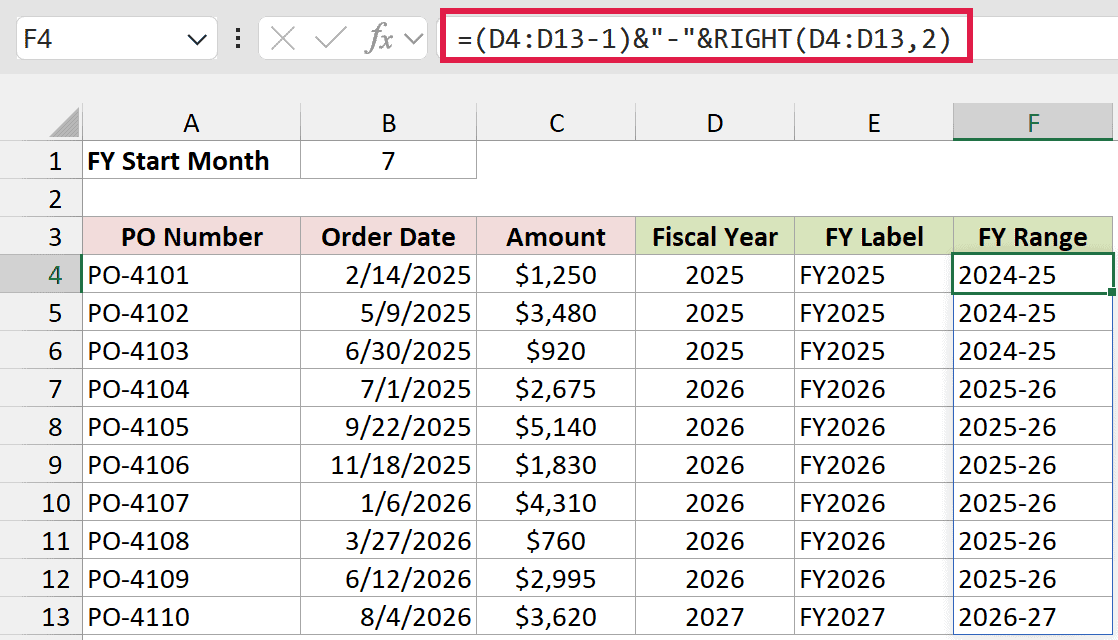Click the amount $3,620
Screen dimensions: 1118x640
[x=556, y=616]
